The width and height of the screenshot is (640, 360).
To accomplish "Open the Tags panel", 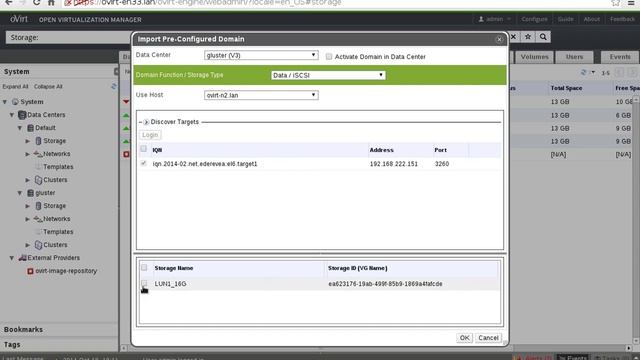I will [59, 344].
